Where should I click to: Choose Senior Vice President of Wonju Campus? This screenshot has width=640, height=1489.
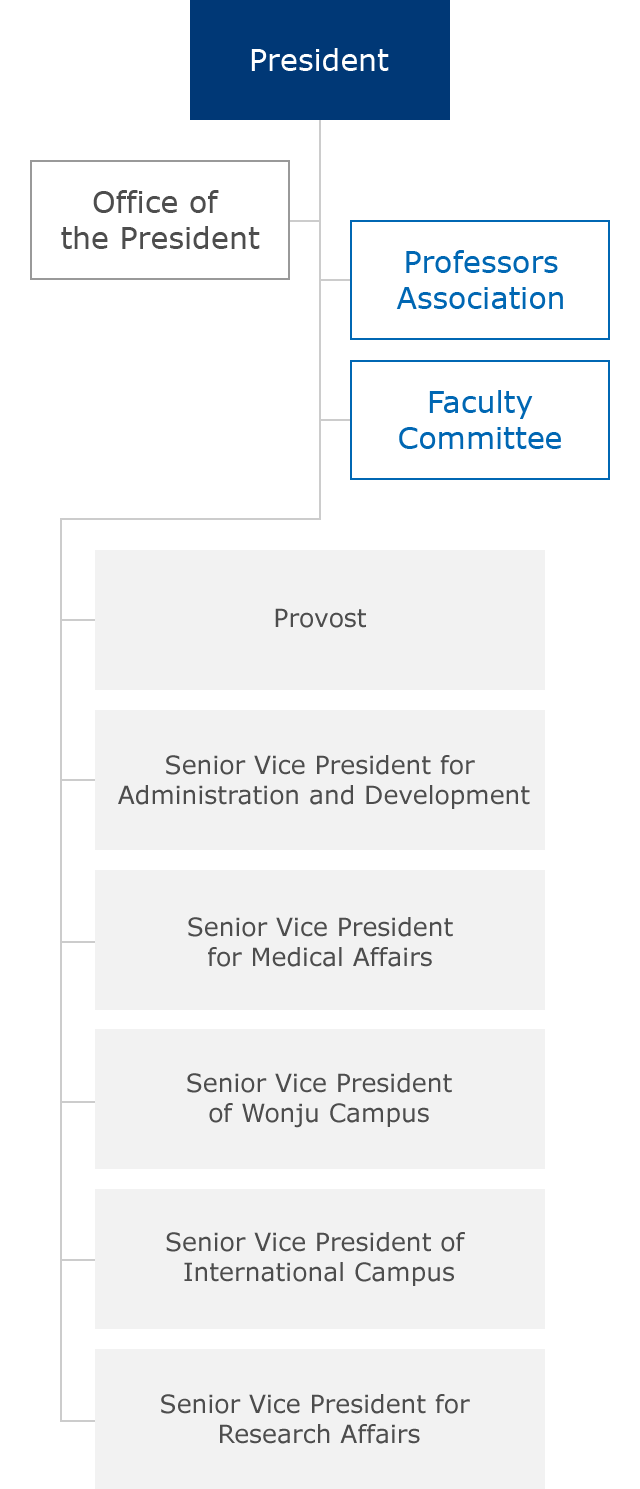320,1099
